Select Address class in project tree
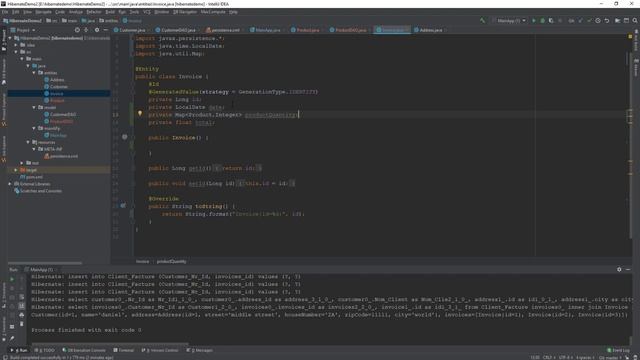This screenshot has height=360, width=640. [x=54, y=80]
